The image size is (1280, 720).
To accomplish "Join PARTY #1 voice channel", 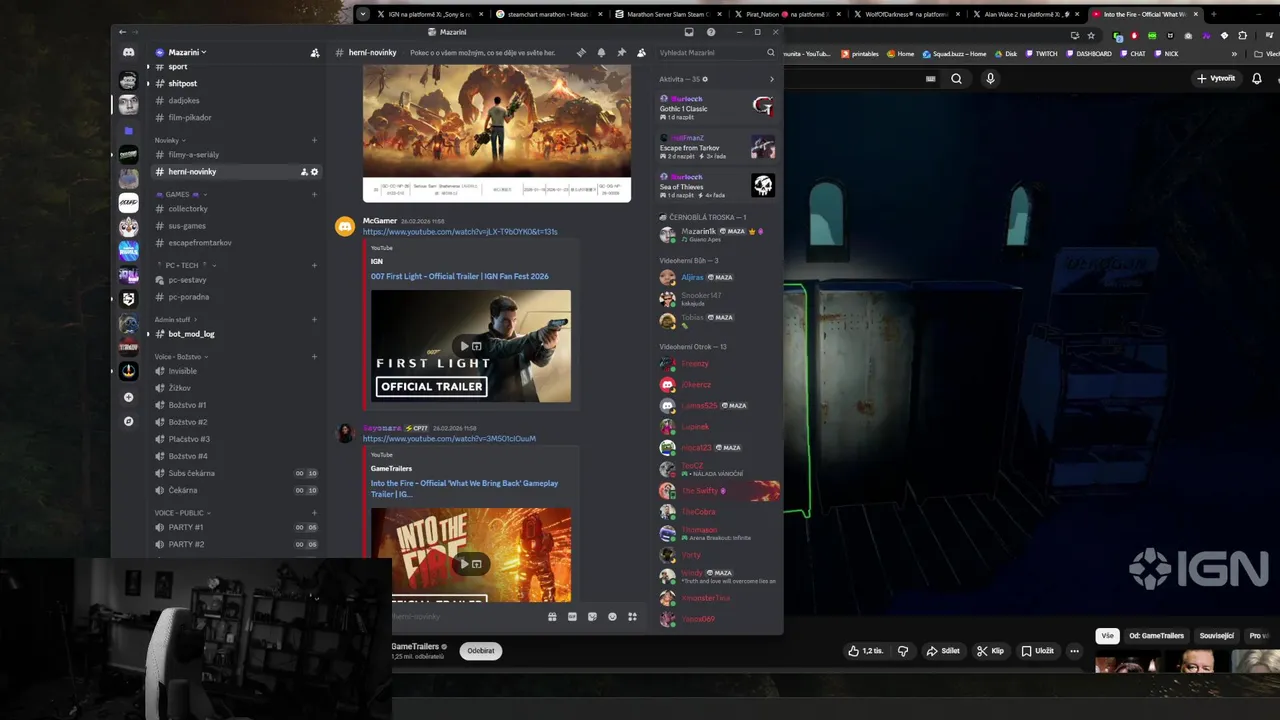I will point(186,527).
